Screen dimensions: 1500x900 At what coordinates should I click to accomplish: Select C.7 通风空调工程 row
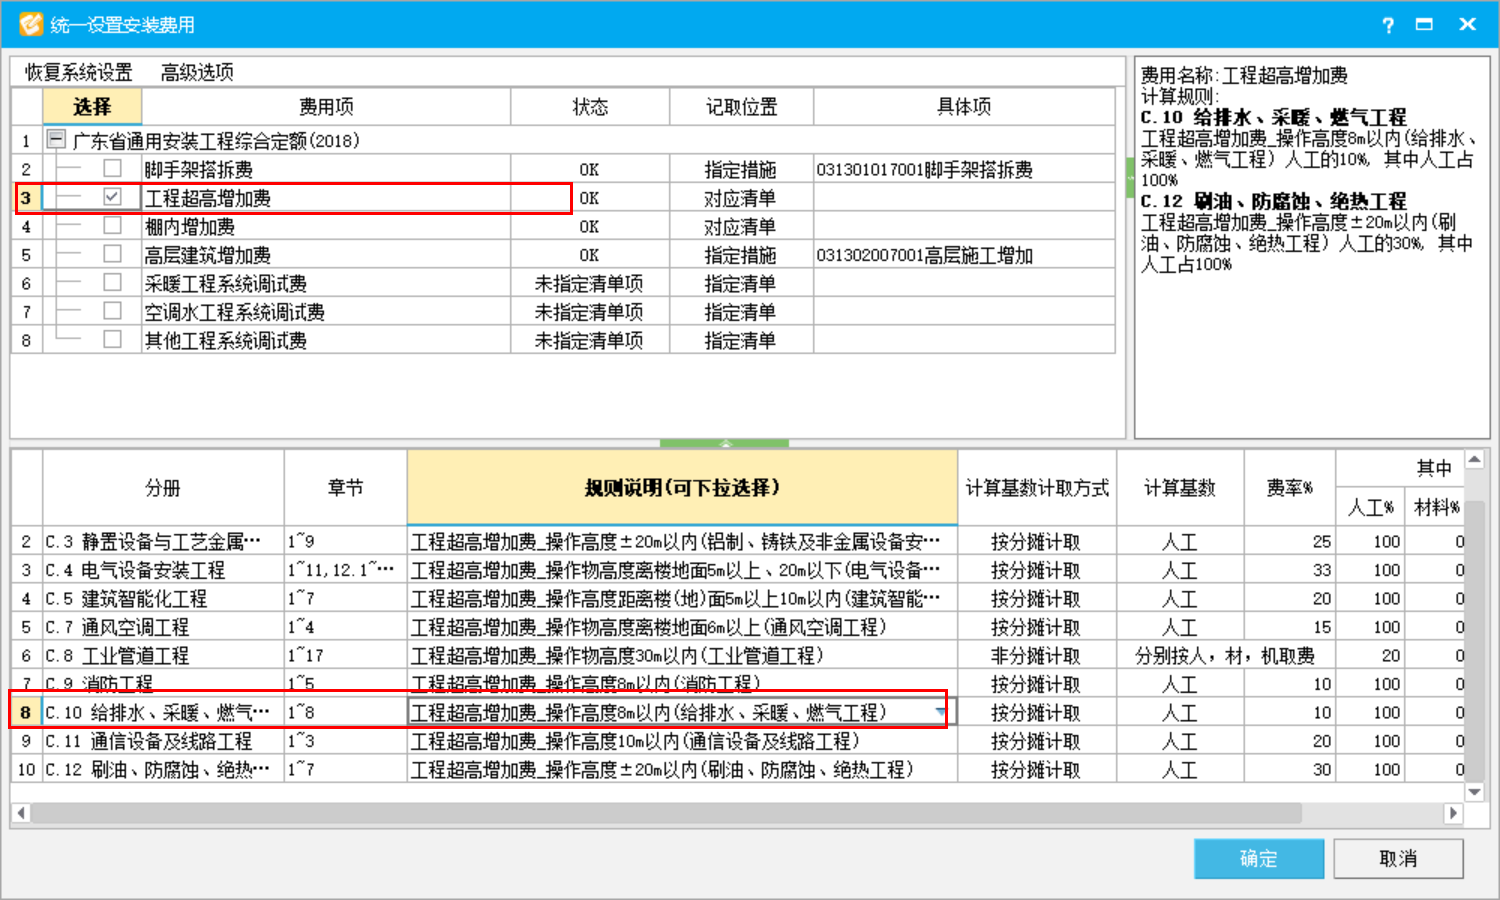pyautogui.click(x=117, y=627)
